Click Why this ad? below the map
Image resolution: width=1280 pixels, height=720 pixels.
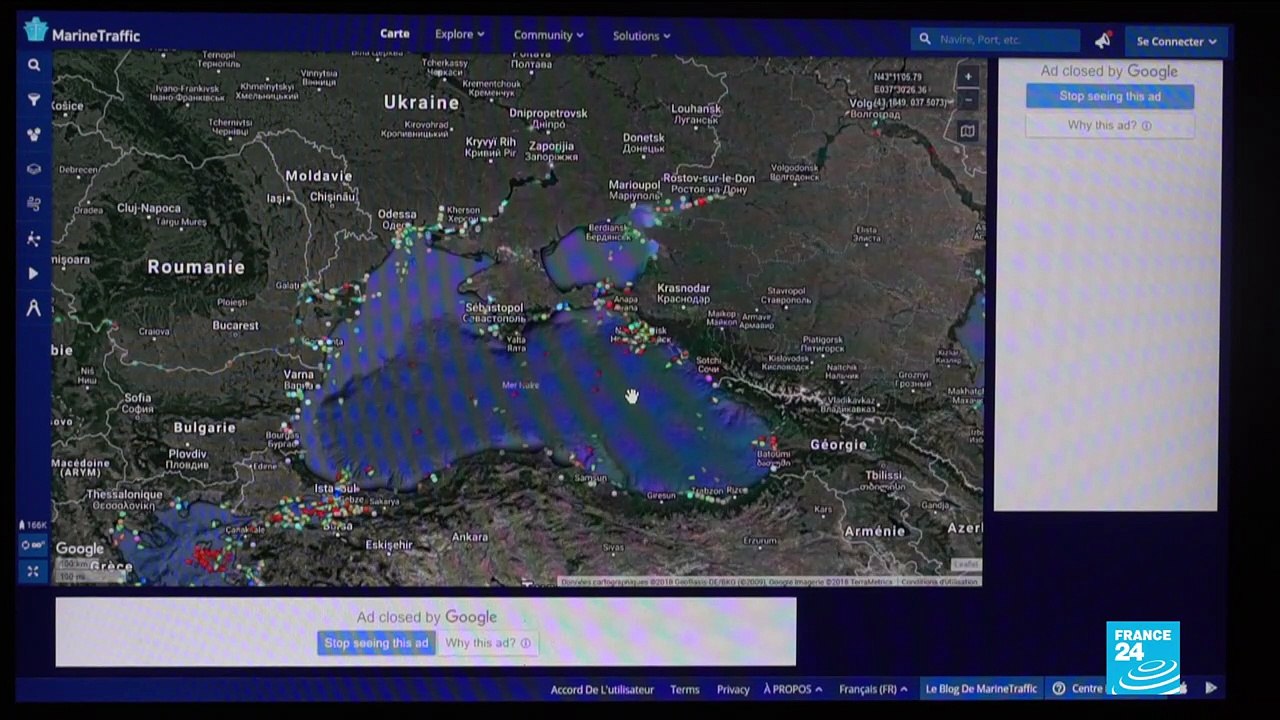[488, 643]
